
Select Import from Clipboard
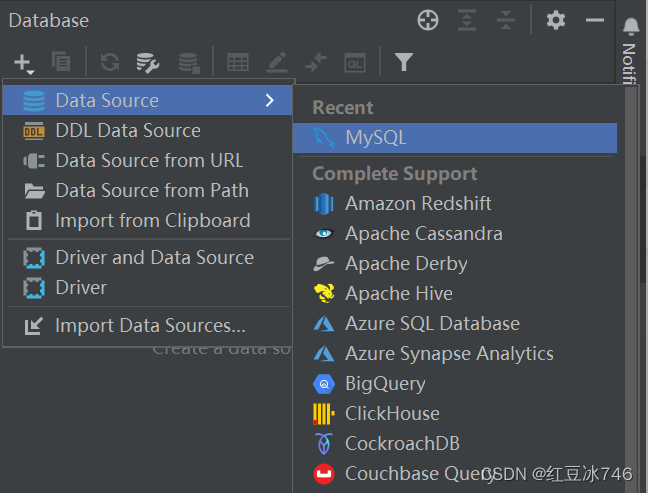pyautogui.click(x=148, y=221)
